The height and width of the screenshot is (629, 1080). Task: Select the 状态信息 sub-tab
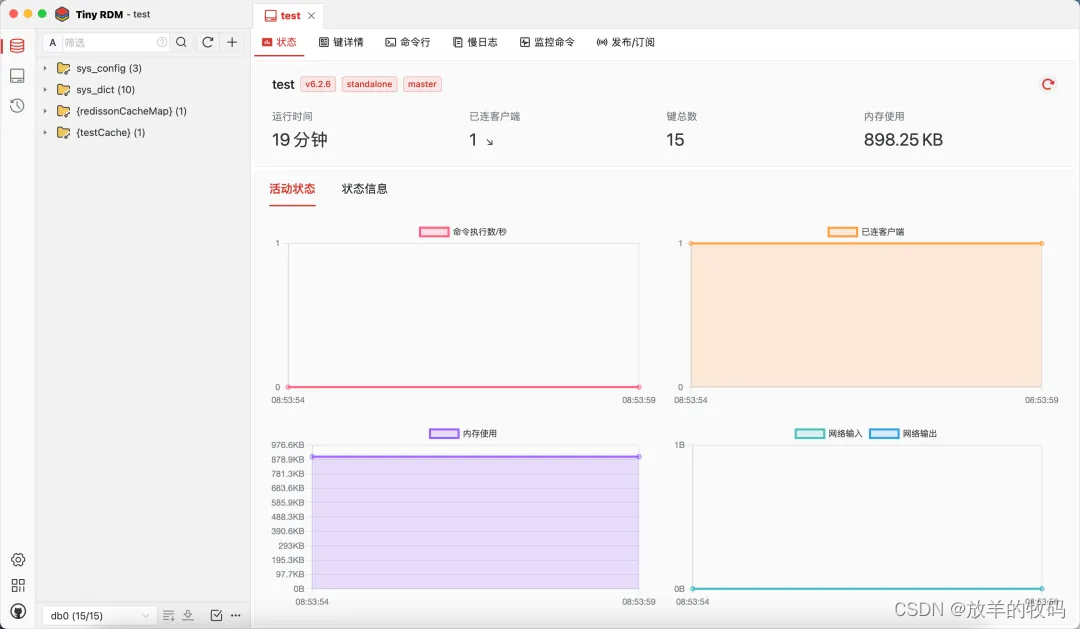364,189
